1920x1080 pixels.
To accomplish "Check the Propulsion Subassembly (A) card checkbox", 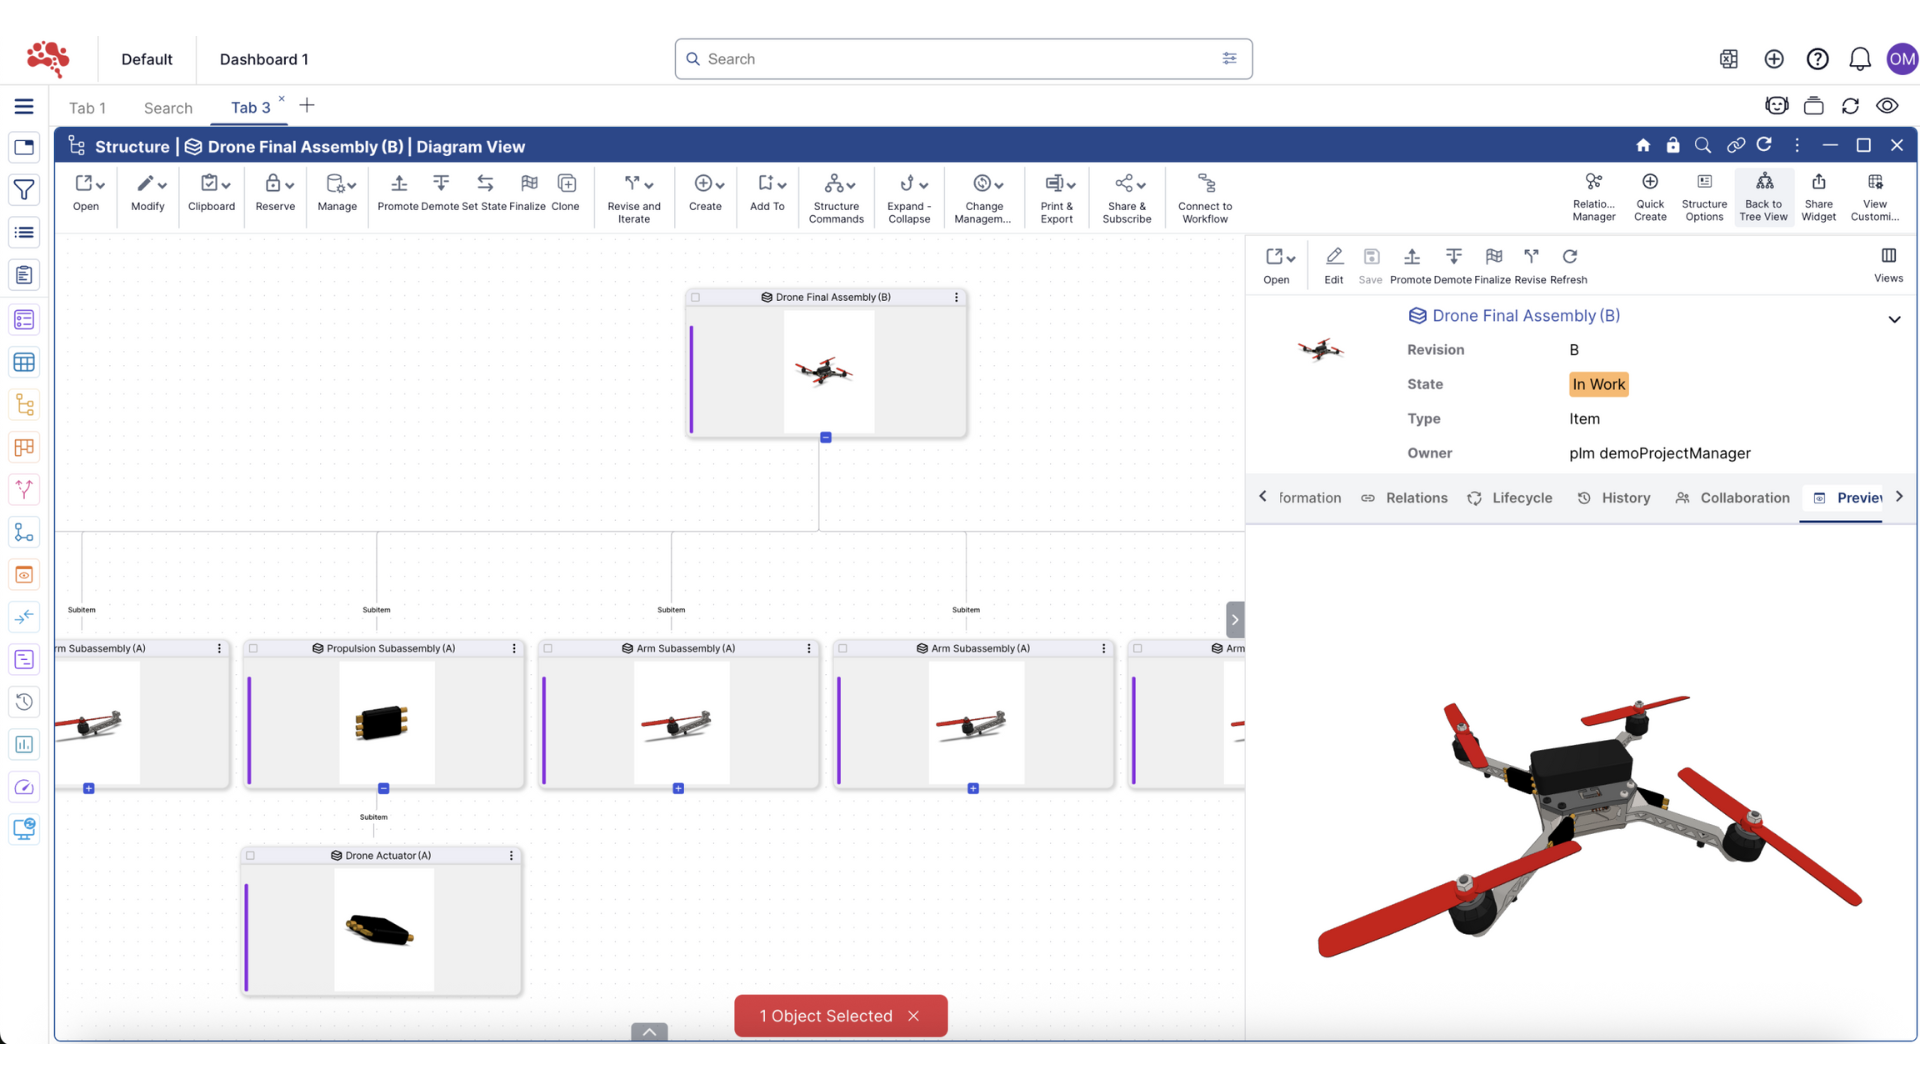I will click(253, 648).
